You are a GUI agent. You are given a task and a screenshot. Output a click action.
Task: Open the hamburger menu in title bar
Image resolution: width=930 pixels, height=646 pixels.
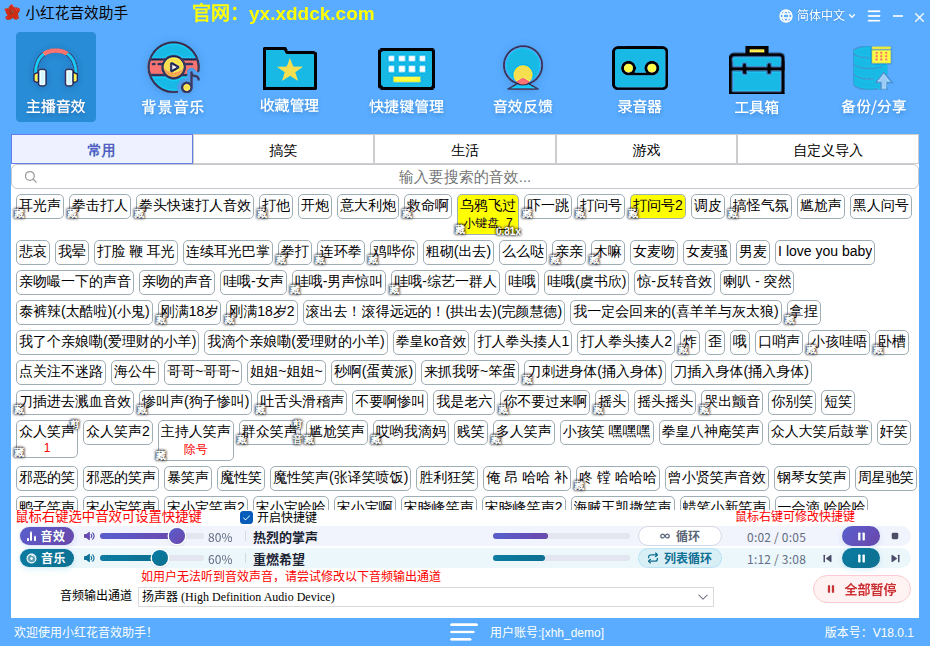tap(874, 16)
